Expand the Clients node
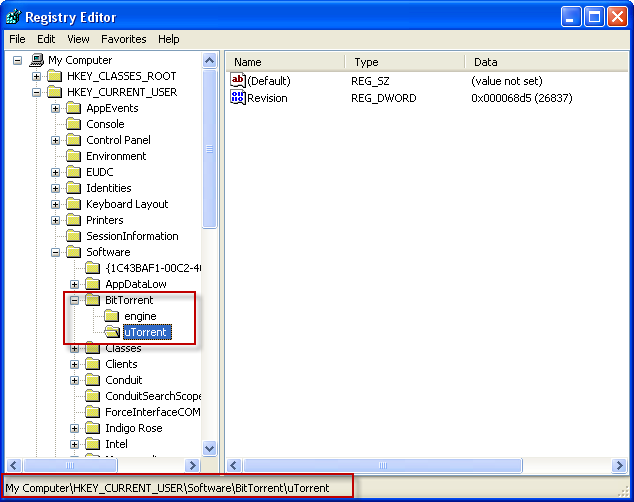Viewport: 634px width, 502px height. pyautogui.click(x=74, y=365)
